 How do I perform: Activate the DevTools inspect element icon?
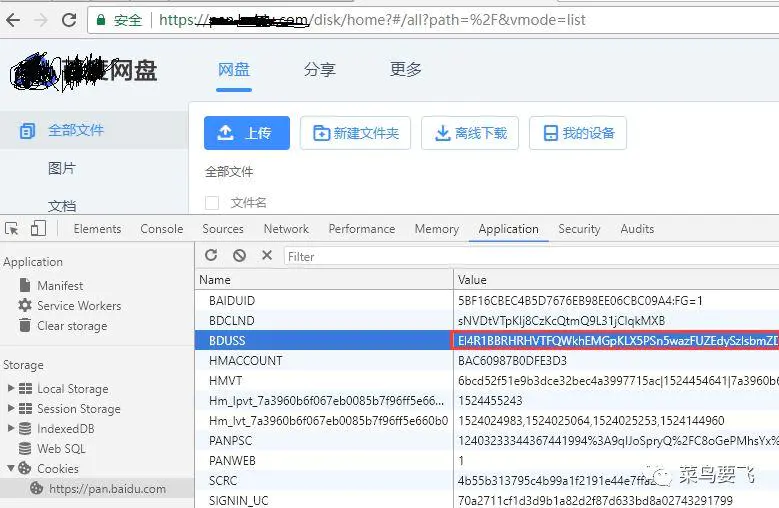coord(12,229)
